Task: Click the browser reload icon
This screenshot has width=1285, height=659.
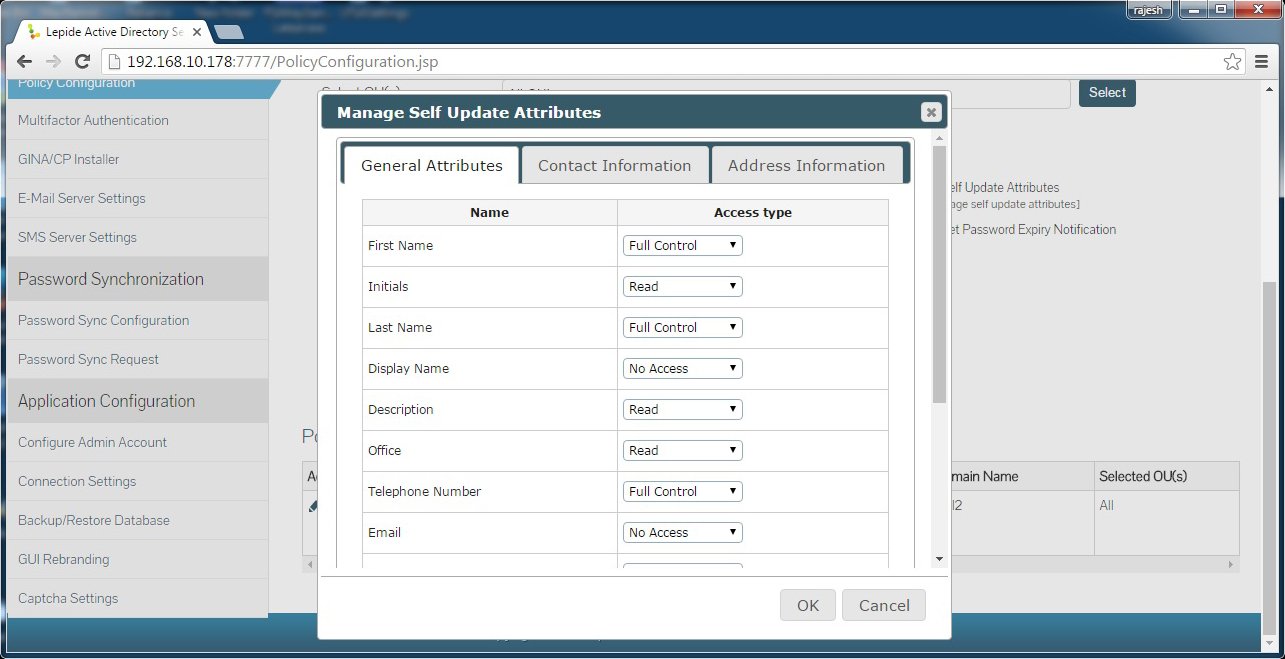Action: [83, 62]
